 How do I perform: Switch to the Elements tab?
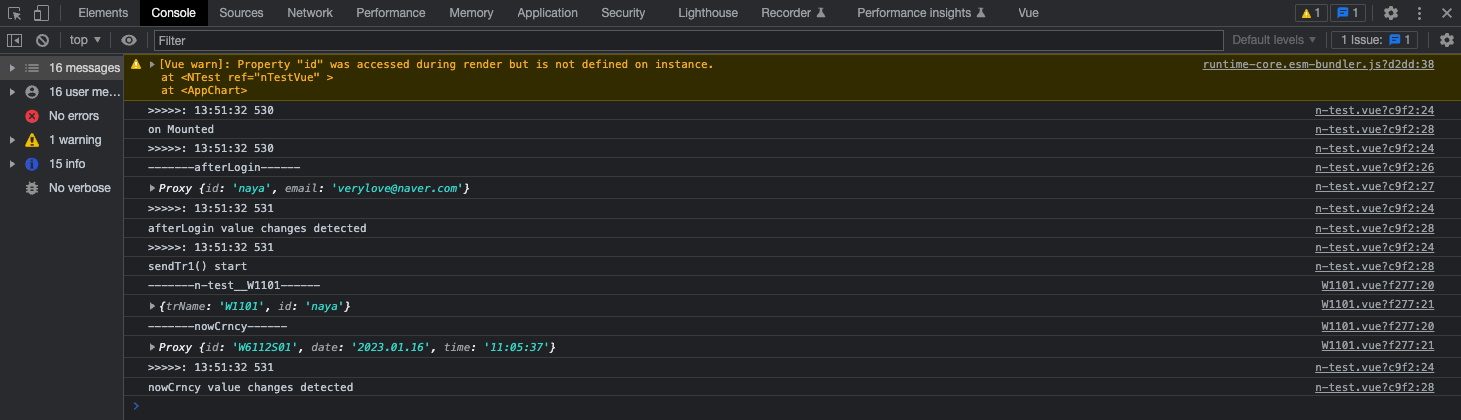click(103, 13)
